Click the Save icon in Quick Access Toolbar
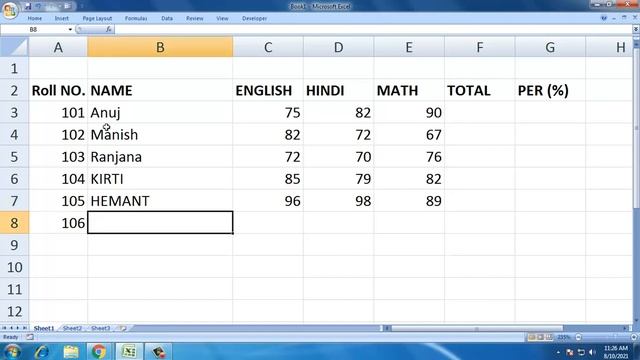 [x=28, y=6]
